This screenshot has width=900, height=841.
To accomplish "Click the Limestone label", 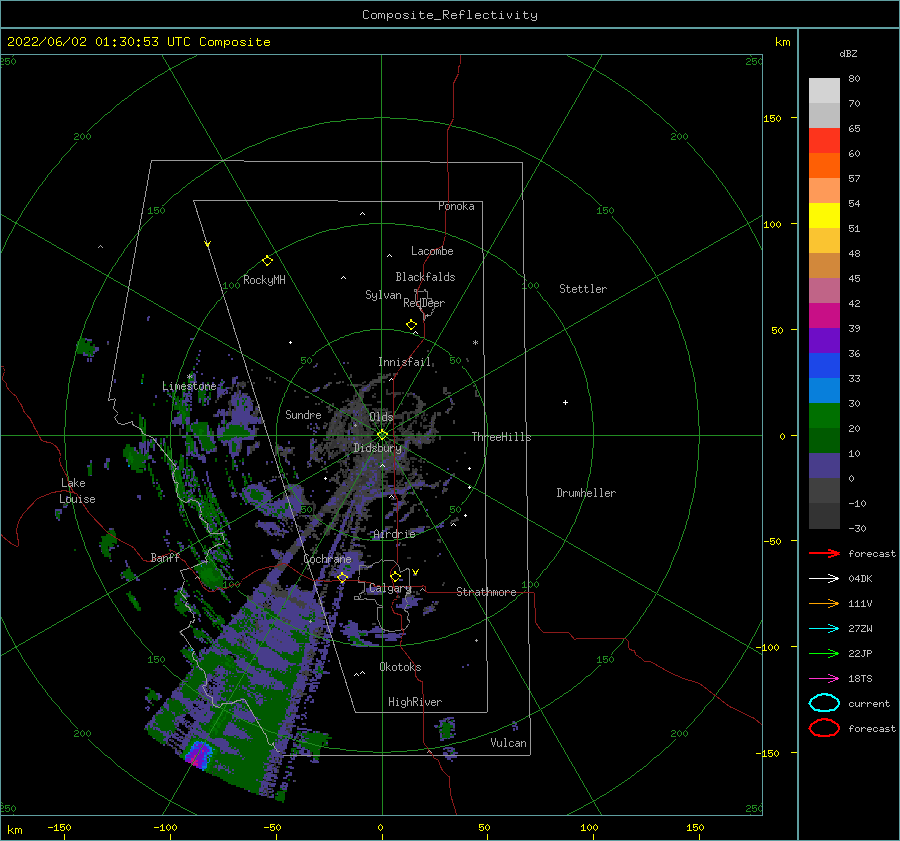I will tap(189, 386).
